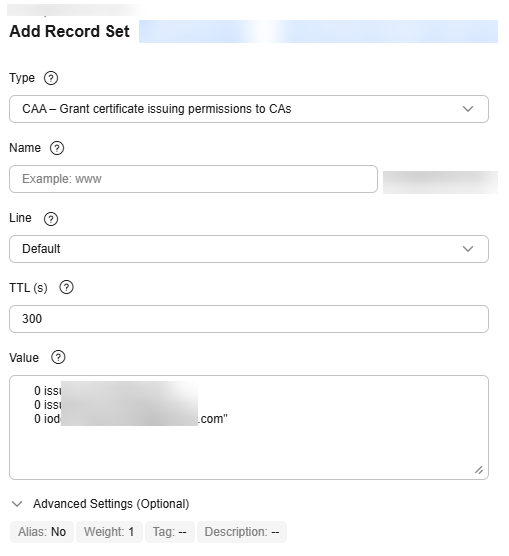The width and height of the screenshot is (509, 556).
Task: Show help for TTL (s) field
Action: point(66,288)
